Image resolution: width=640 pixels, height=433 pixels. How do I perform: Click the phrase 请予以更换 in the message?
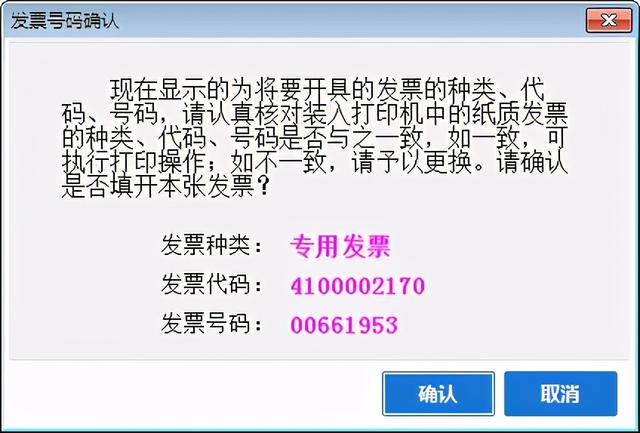click(x=412, y=163)
